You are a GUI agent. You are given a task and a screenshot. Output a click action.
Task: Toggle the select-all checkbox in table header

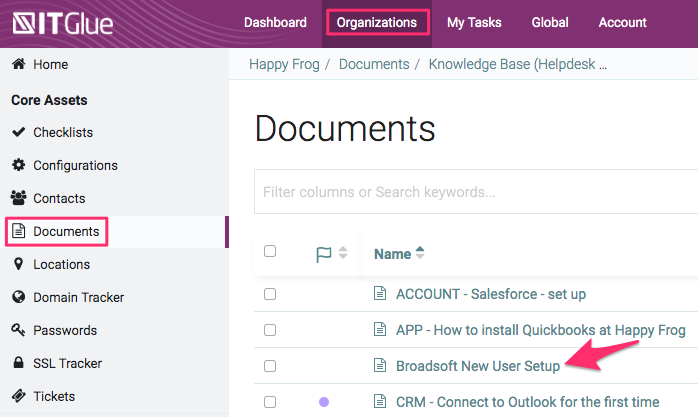(270, 252)
